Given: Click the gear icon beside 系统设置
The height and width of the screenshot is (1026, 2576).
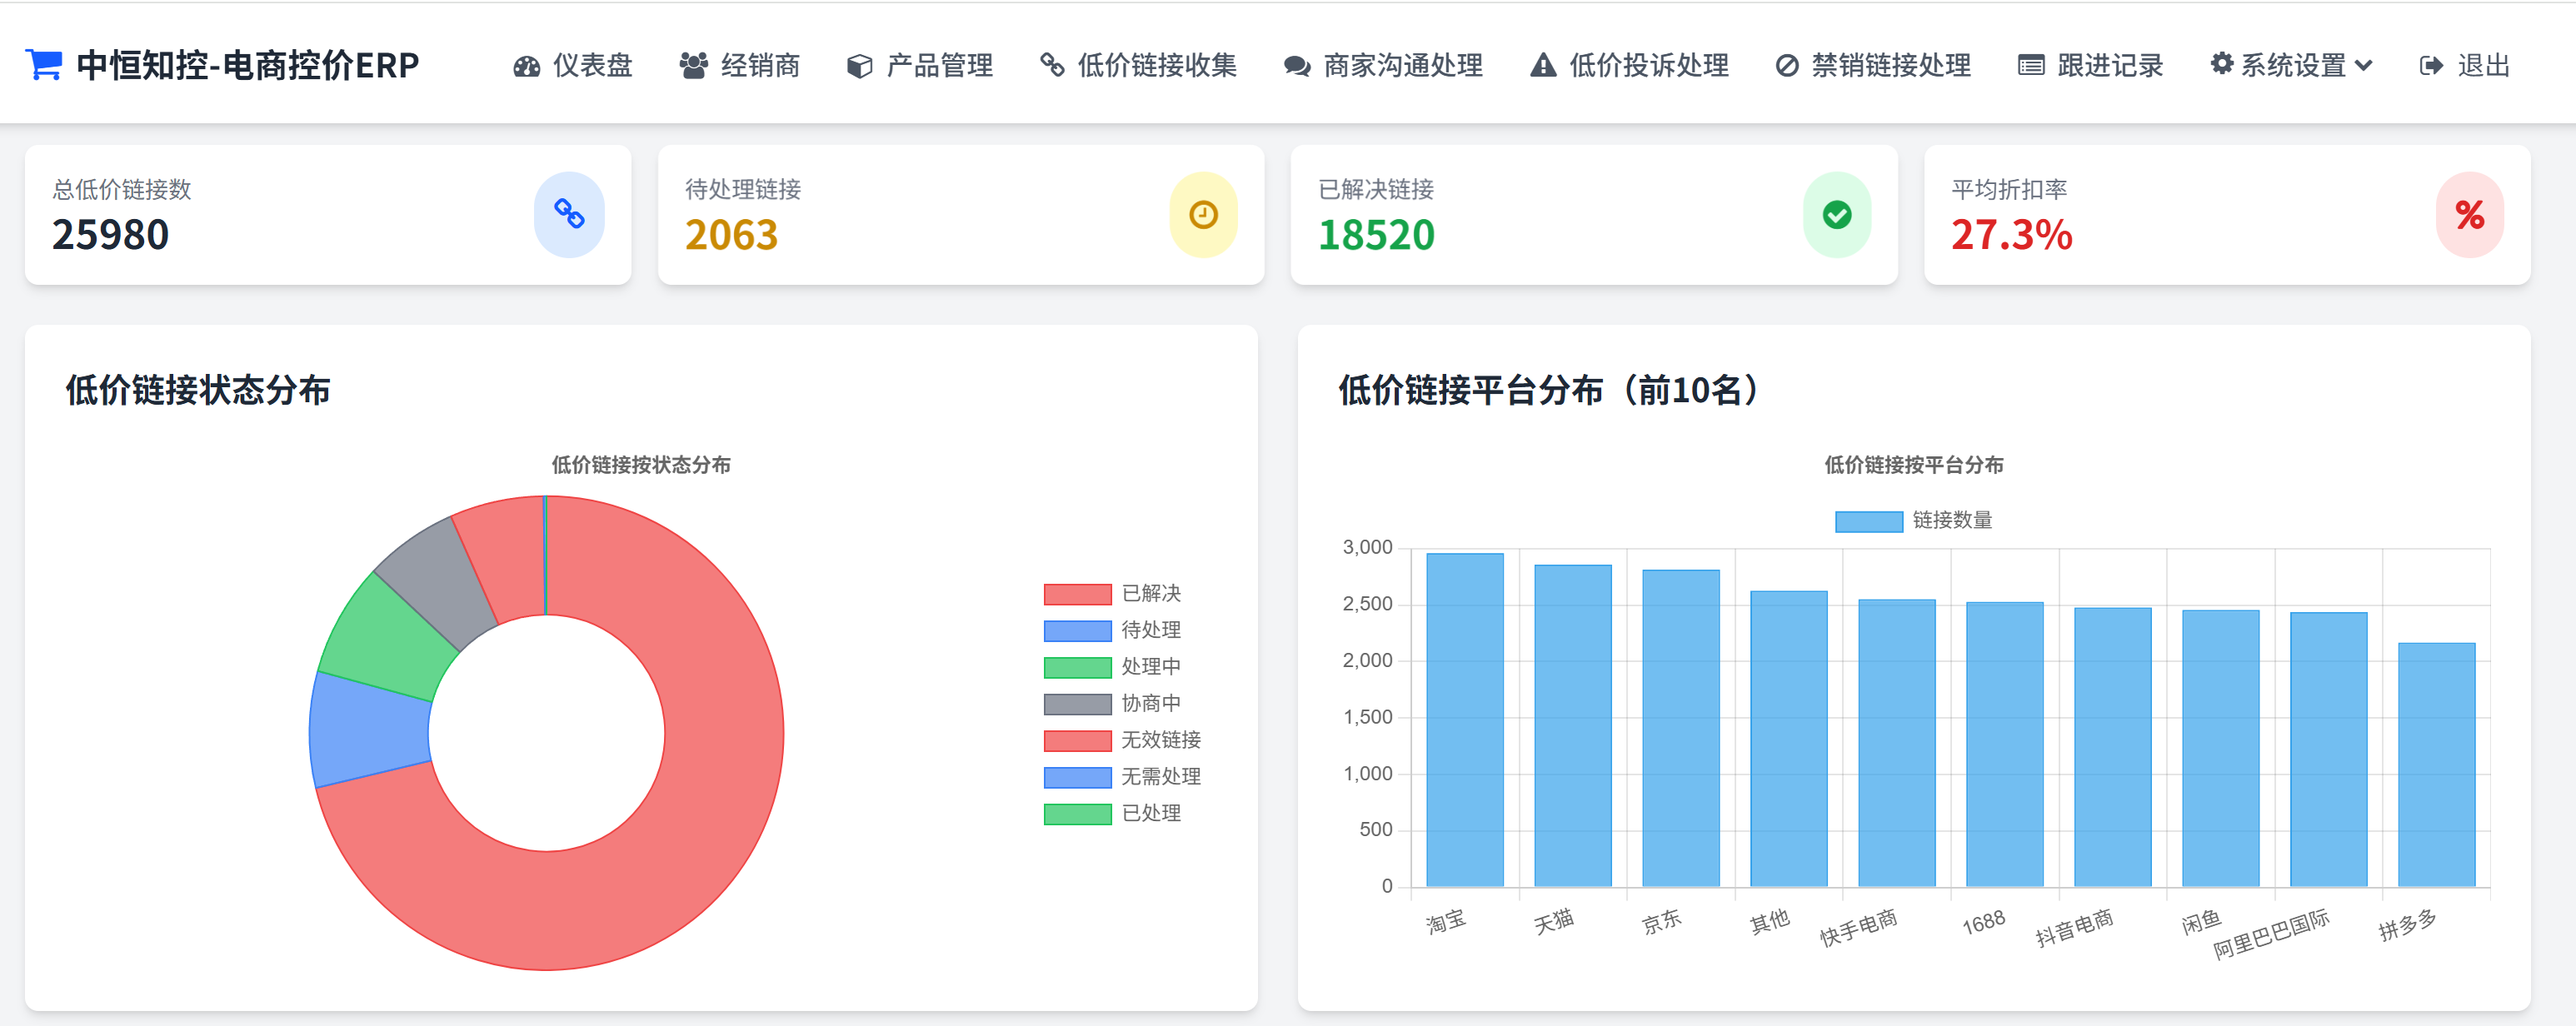Looking at the screenshot, I should [2221, 65].
